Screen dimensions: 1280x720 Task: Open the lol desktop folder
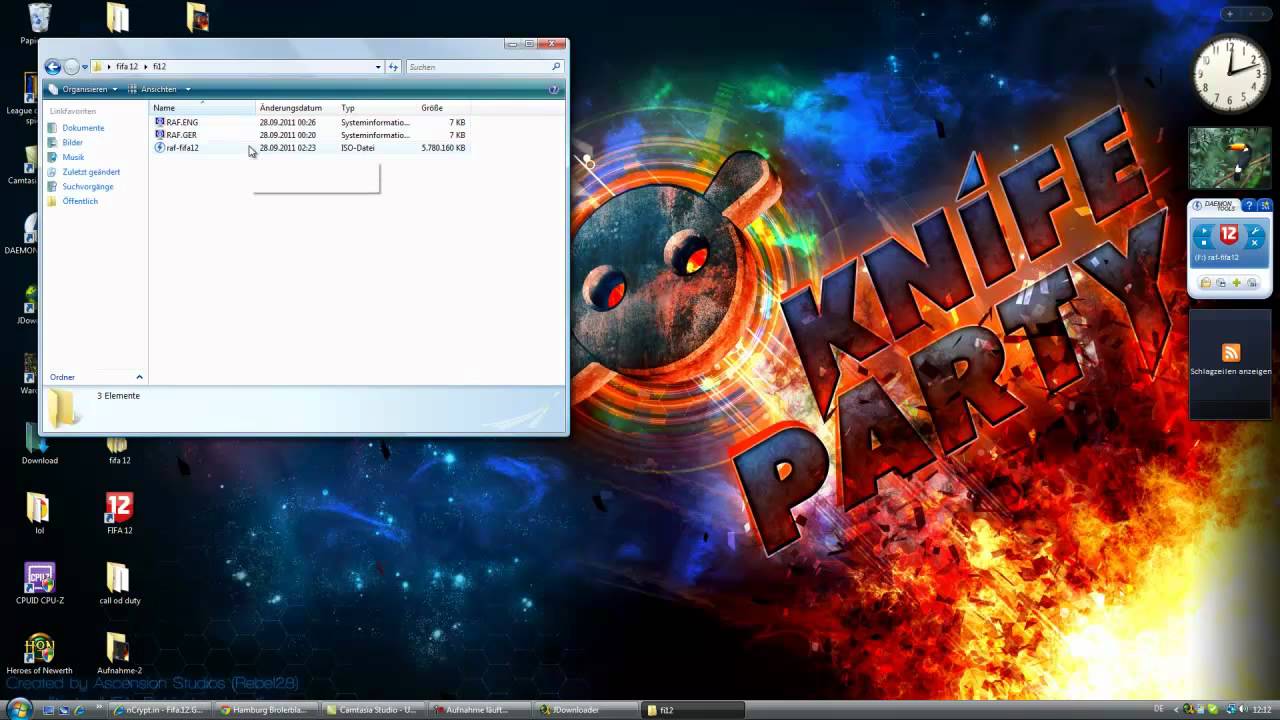[39, 513]
